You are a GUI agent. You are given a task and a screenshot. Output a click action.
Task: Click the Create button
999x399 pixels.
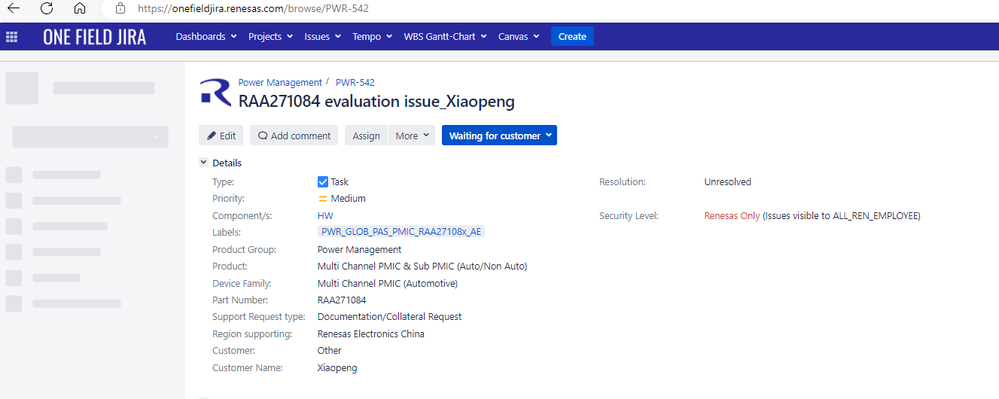(572, 36)
